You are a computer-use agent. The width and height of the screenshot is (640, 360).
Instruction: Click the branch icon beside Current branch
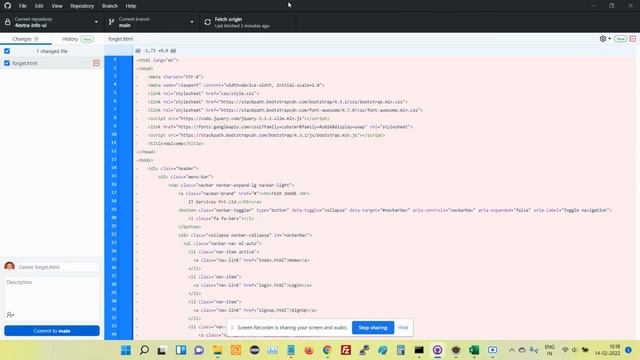111,22
